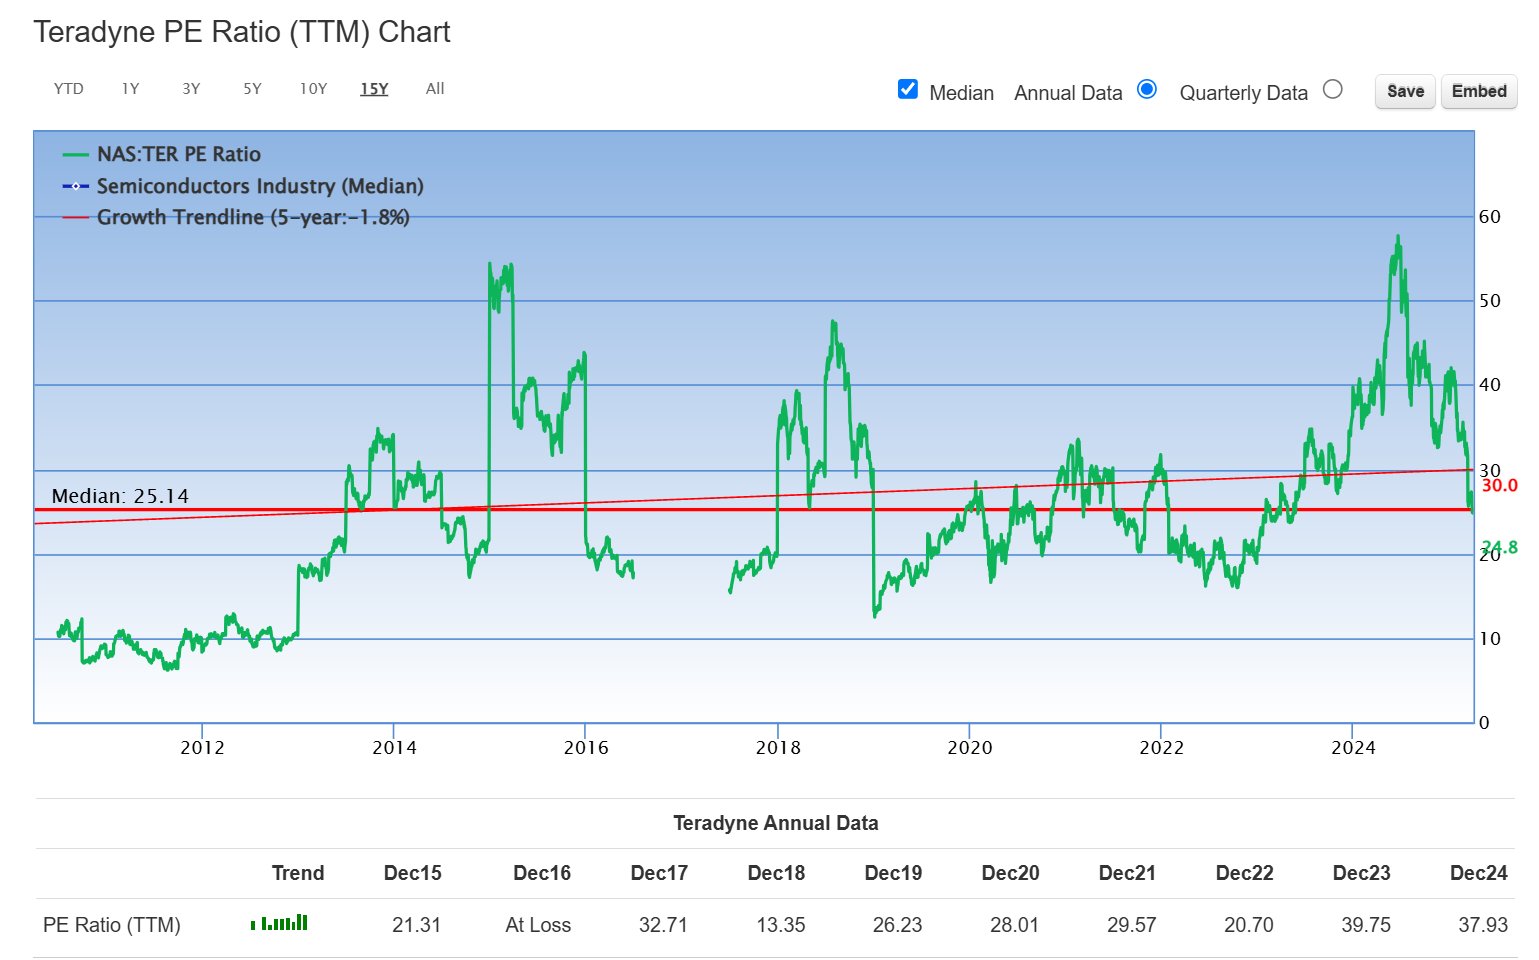Click the 2012 x-axis label
Screen dimensions: 1539x960
tap(202, 748)
